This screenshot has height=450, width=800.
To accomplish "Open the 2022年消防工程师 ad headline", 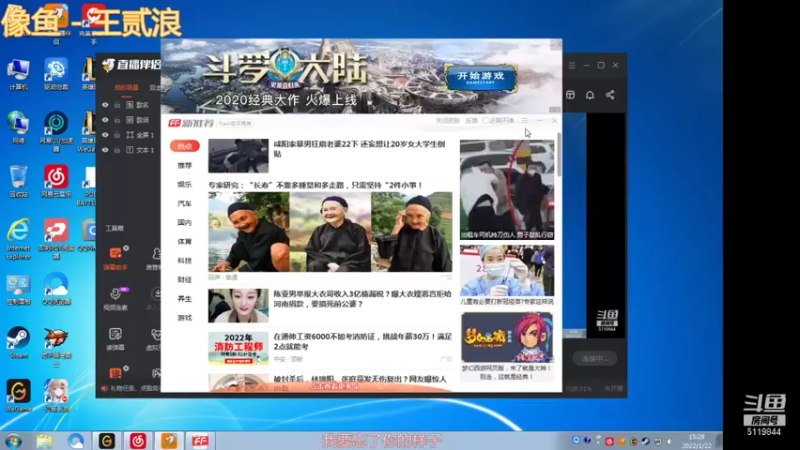I will (x=362, y=341).
